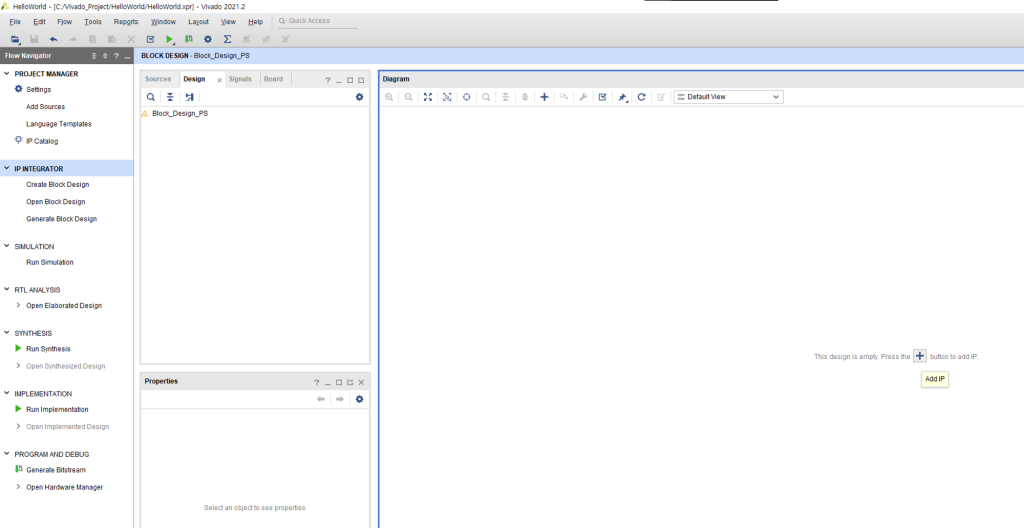Open main toolbar Settings gear
Screen dimensions: 1024x528
click(x=208, y=40)
